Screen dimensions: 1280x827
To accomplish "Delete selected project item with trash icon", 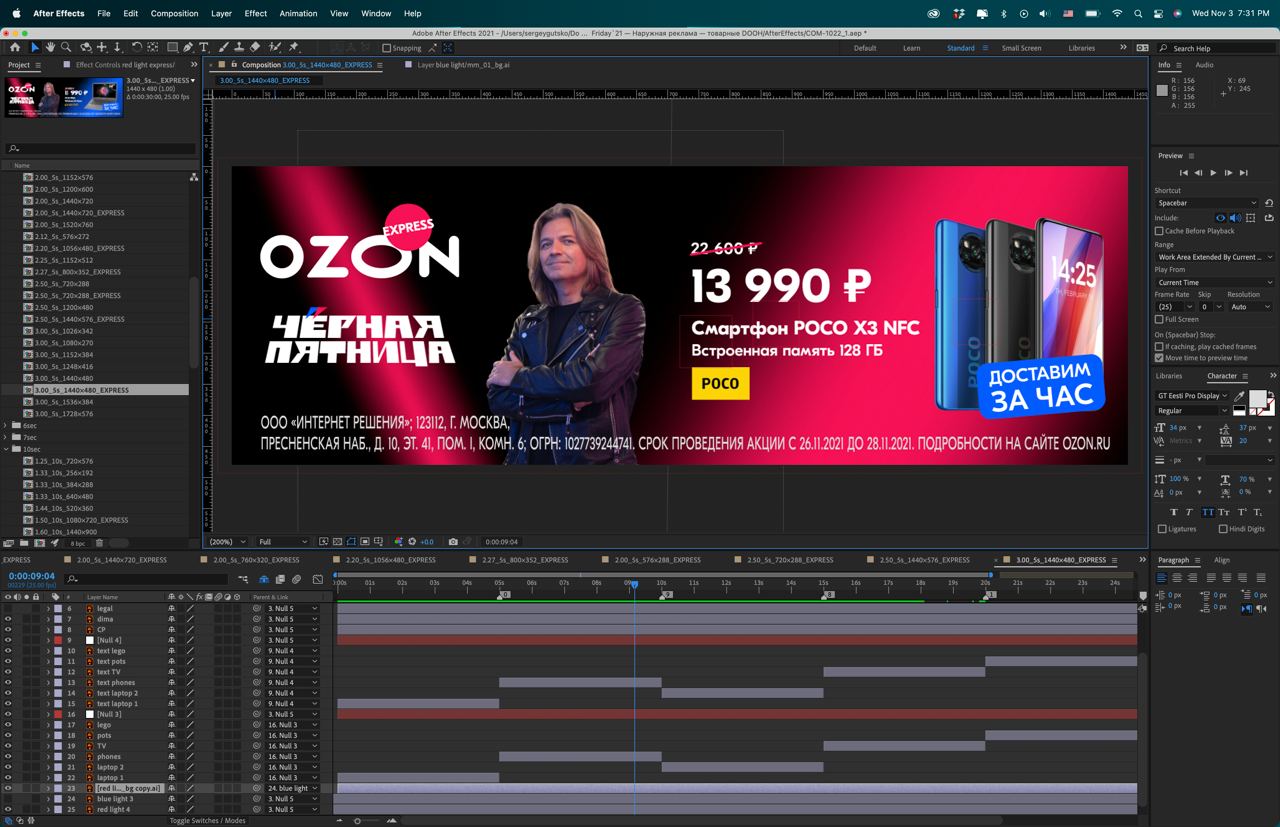I will [99, 543].
